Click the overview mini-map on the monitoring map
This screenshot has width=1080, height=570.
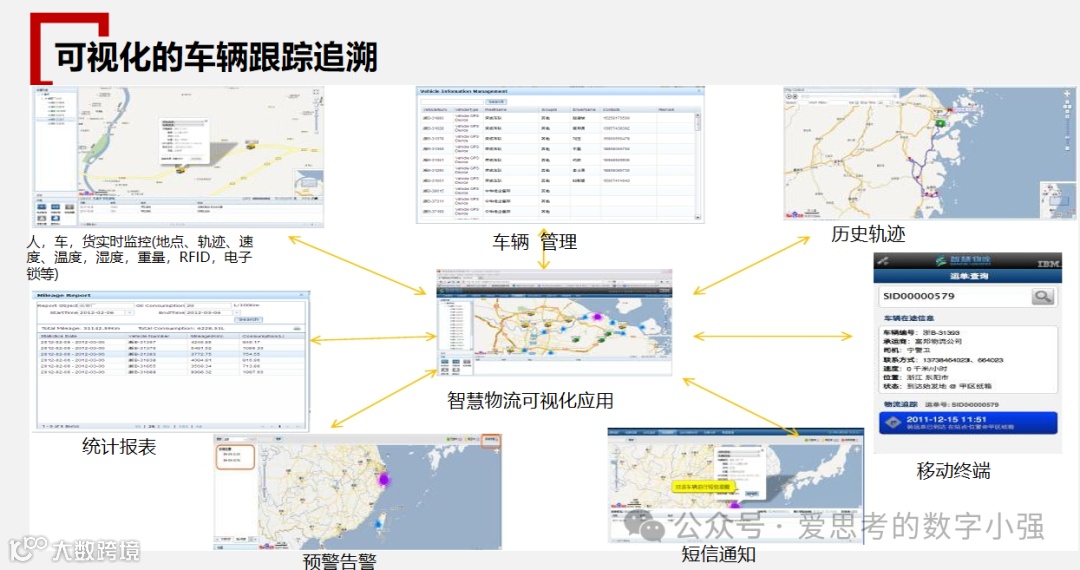point(308,184)
